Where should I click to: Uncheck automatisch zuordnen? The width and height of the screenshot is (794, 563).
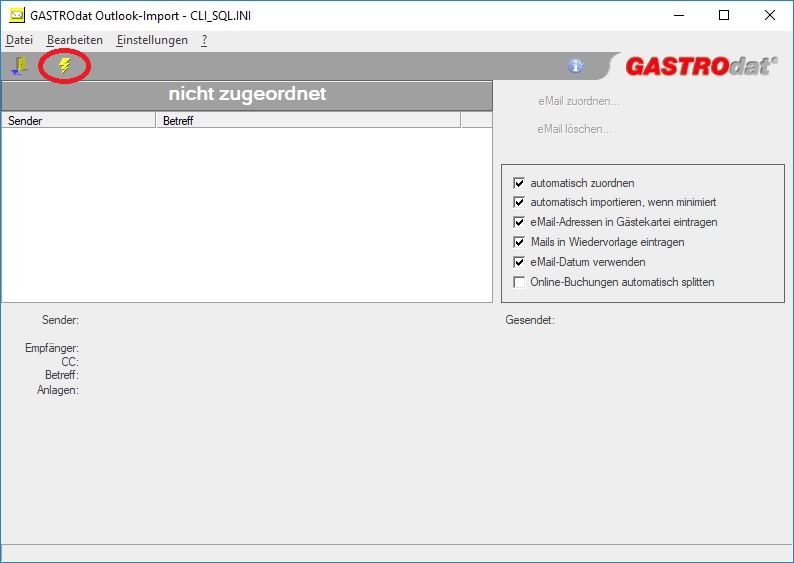click(x=519, y=183)
